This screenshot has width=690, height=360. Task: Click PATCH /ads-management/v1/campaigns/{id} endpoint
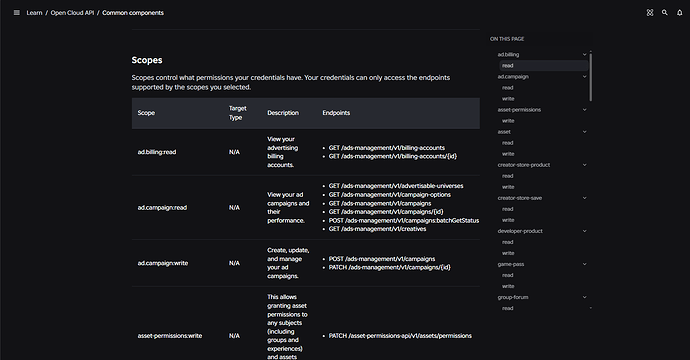tap(390, 267)
